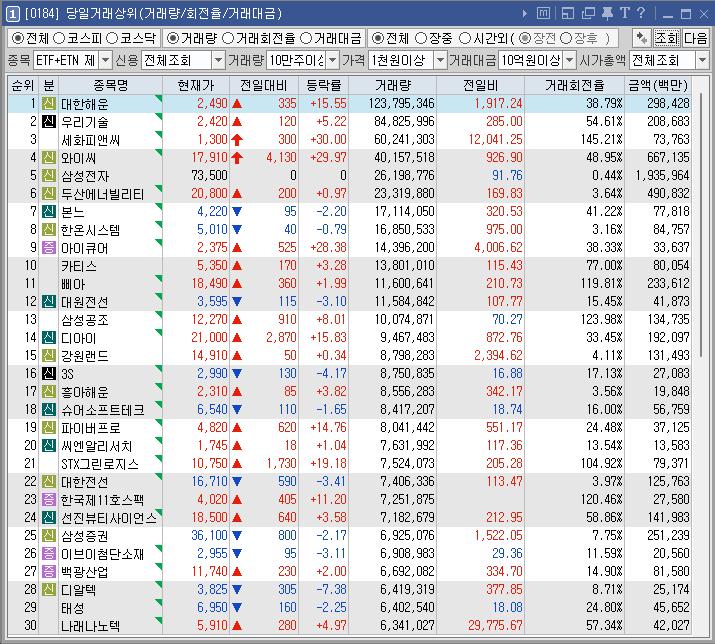The height and width of the screenshot is (644, 715).
Task: Click the 다음 next button
Action: (696, 38)
